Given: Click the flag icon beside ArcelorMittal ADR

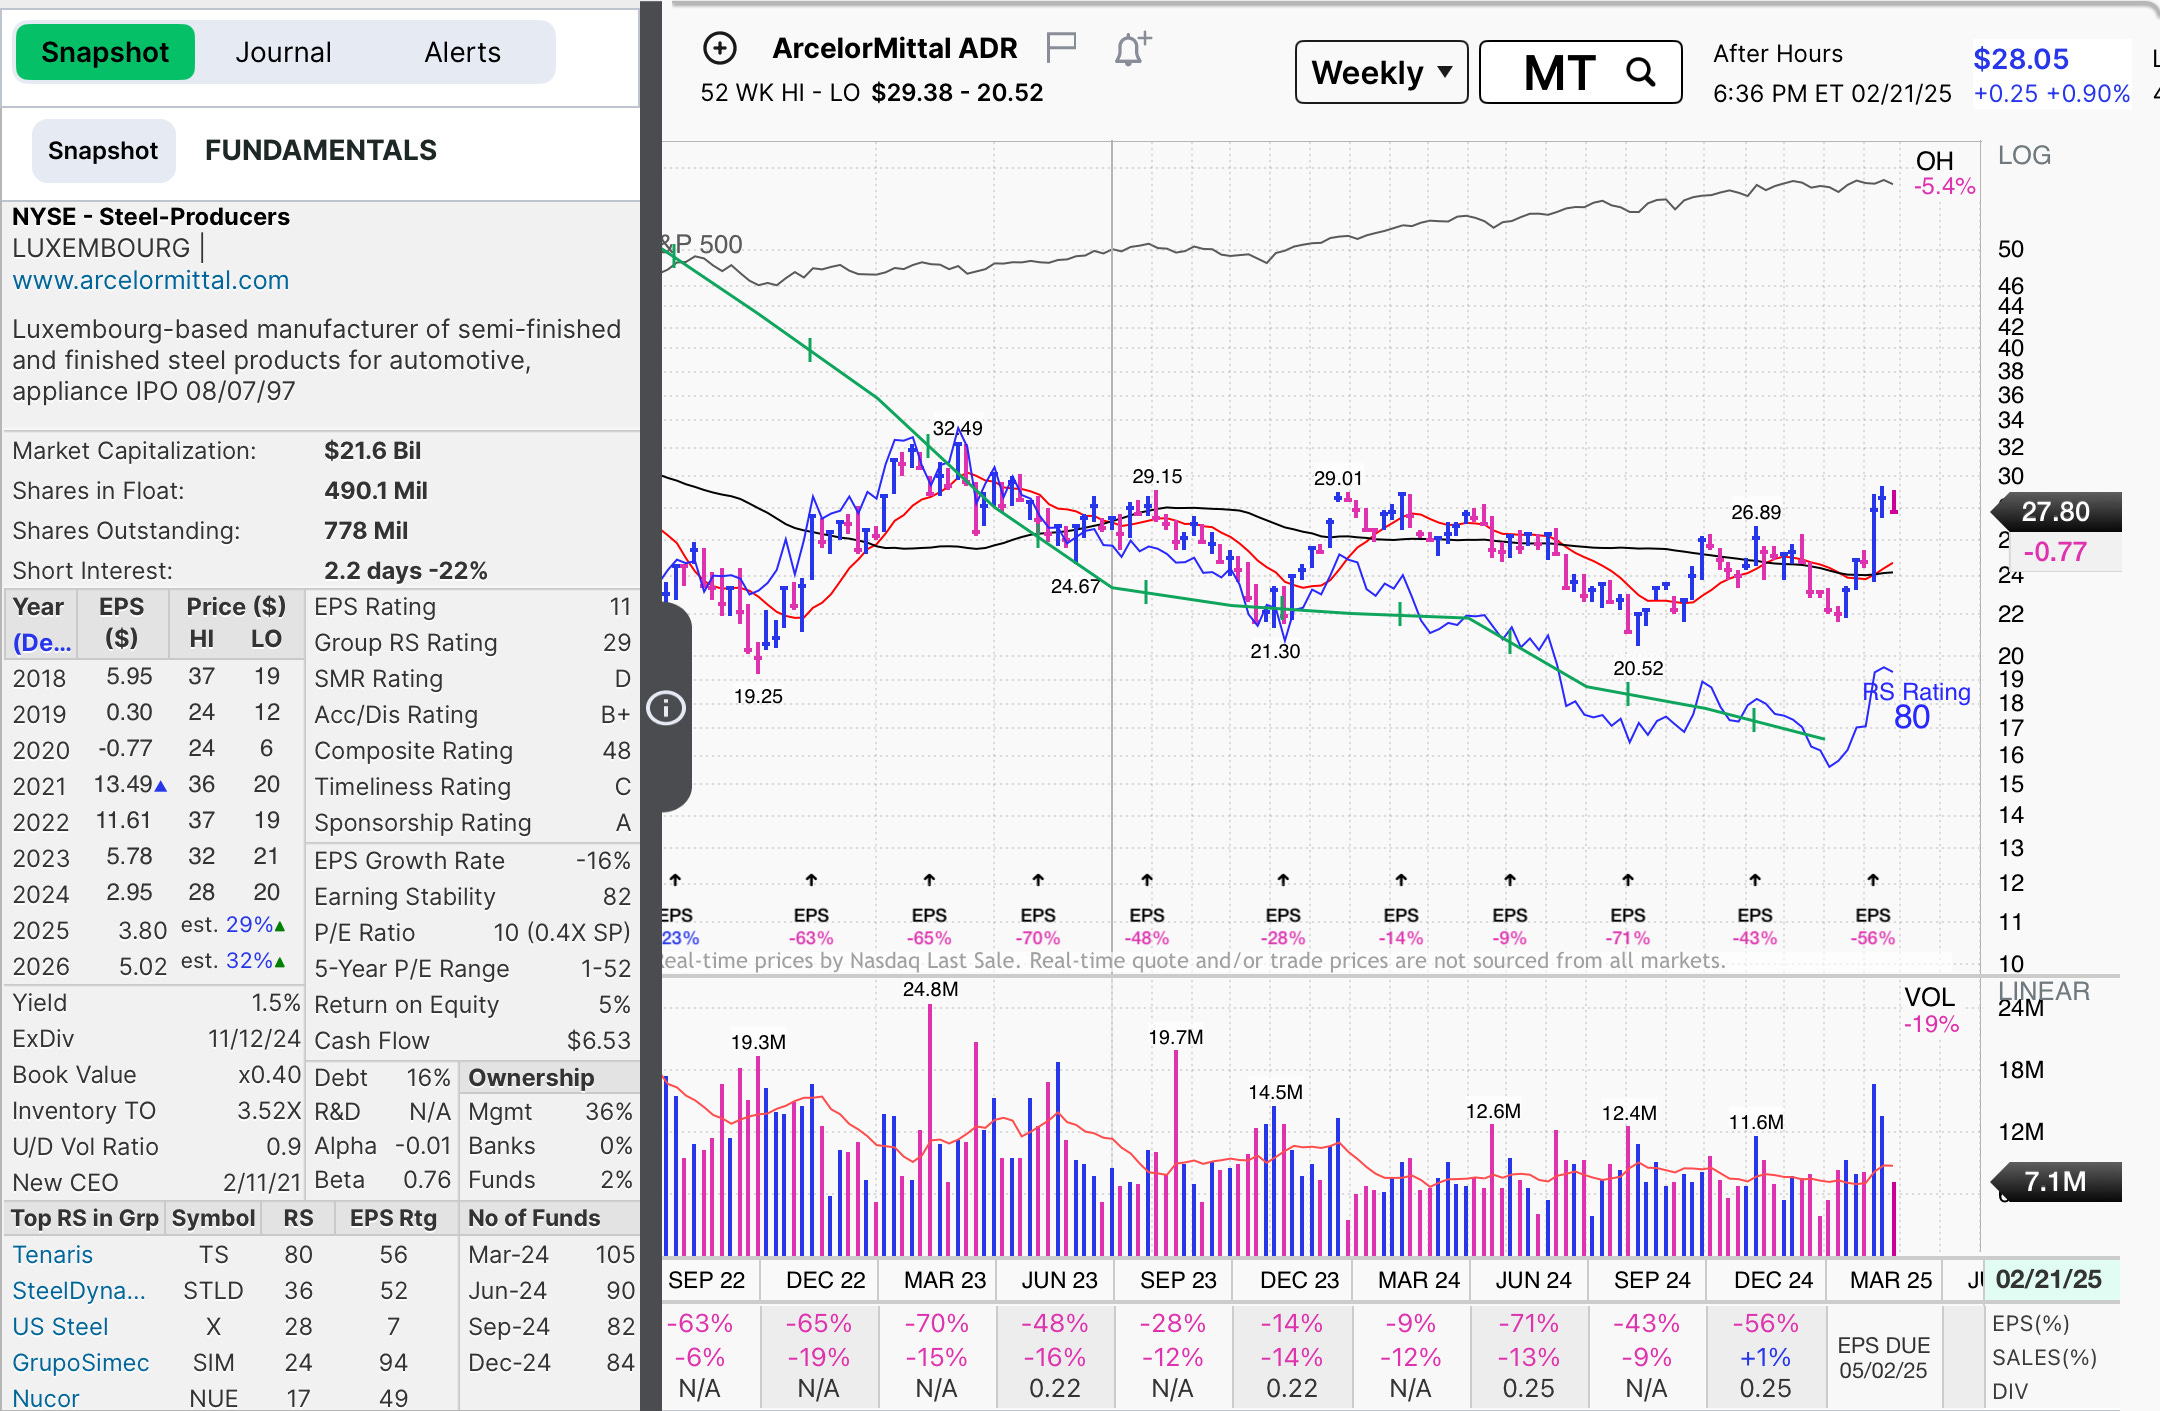Looking at the screenshot, I should point(1060,47).
